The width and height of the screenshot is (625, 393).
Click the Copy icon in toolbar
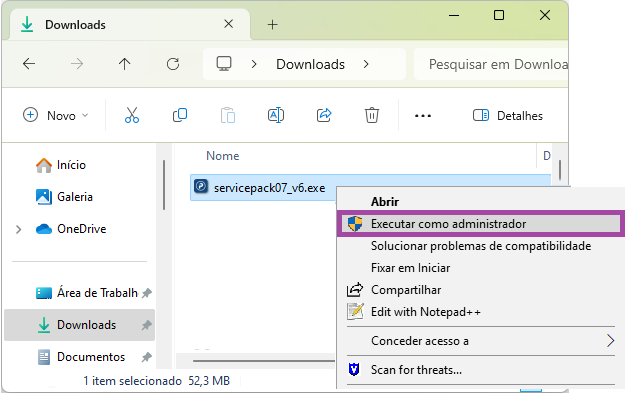point(180,115)
